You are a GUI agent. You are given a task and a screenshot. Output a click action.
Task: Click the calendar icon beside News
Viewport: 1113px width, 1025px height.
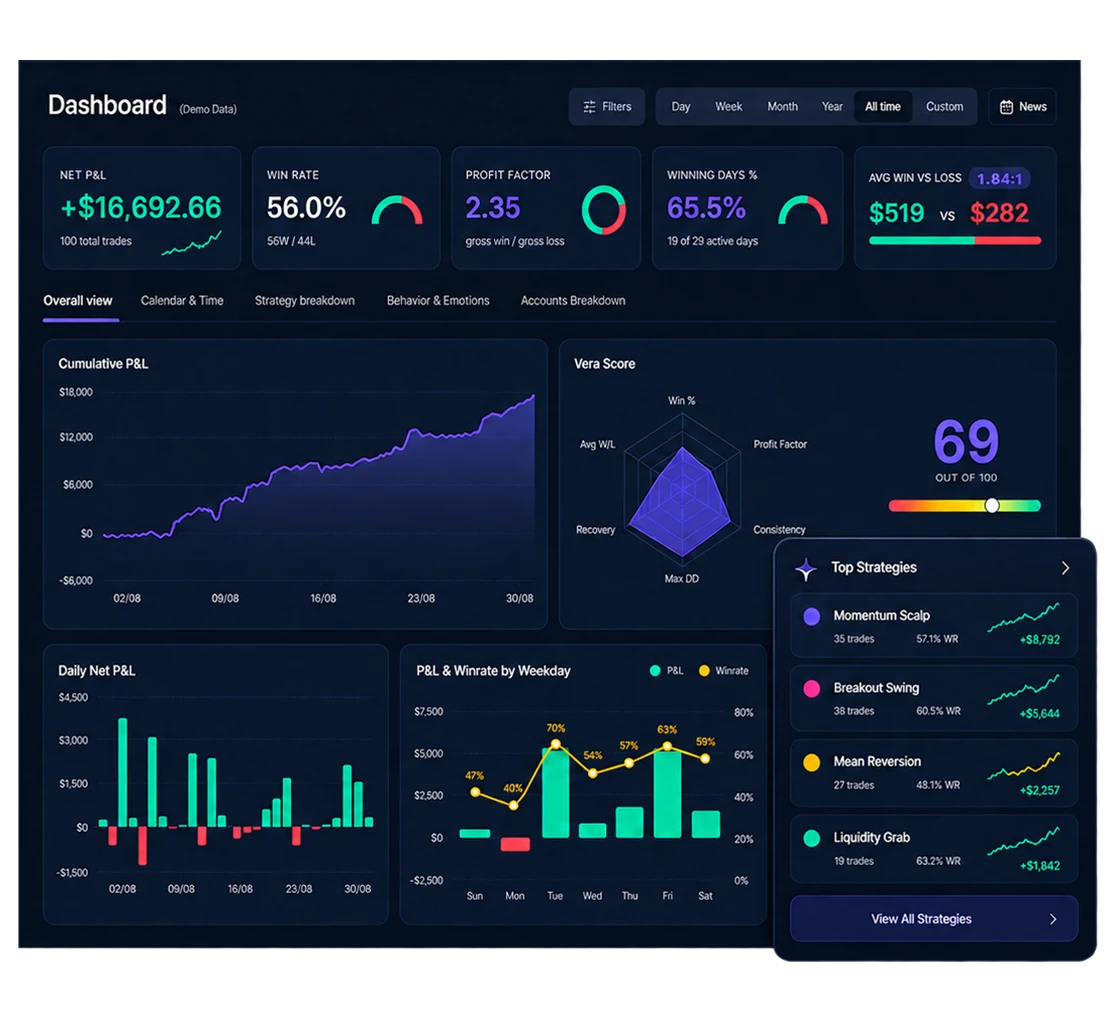(x=1007, y=107)
